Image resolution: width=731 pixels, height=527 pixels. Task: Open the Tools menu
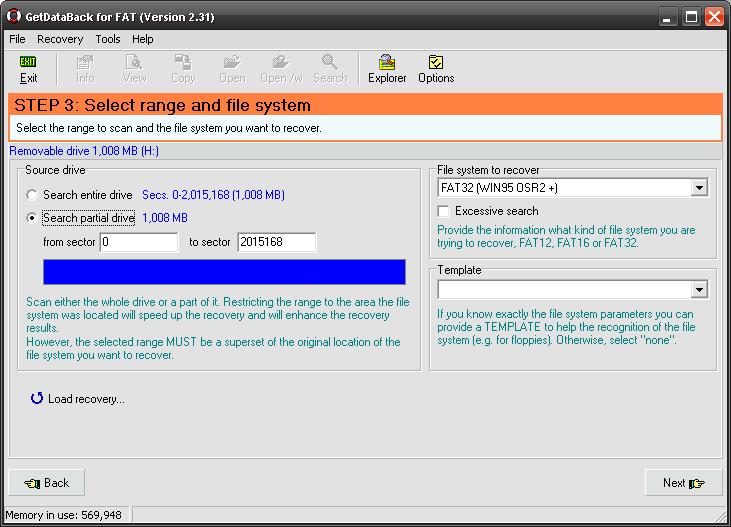click(x=108, y=39)
